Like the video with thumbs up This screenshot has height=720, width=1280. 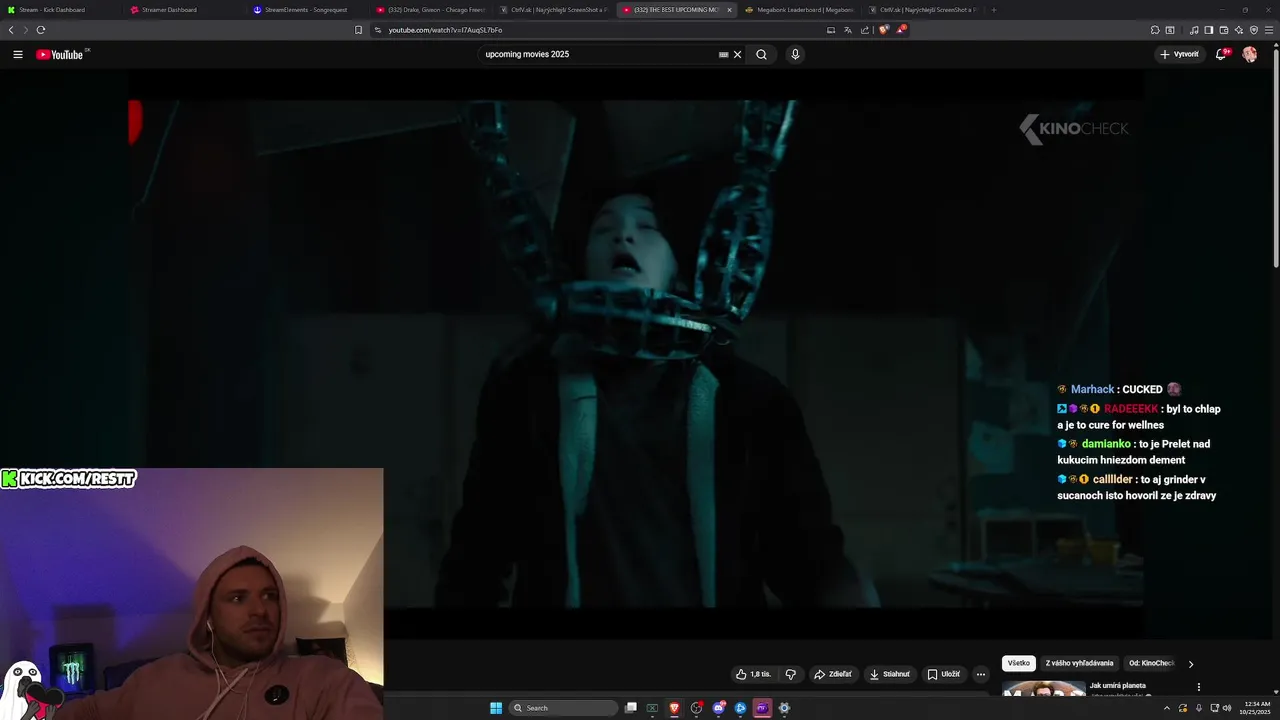tap(753, 674)
